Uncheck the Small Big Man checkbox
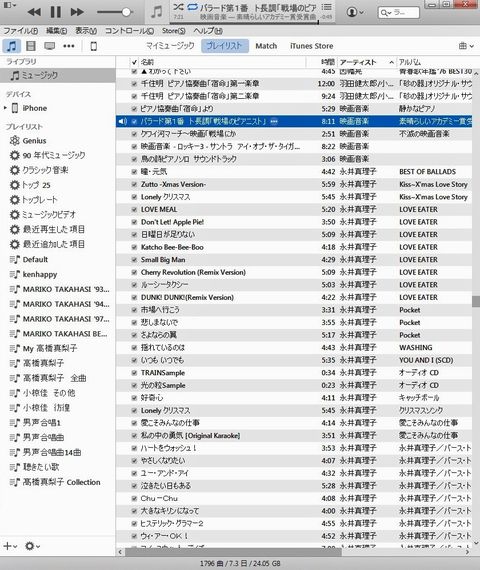The height and width of the screenshot is (570, 480). pyautogui.click(x=134, y=260)
